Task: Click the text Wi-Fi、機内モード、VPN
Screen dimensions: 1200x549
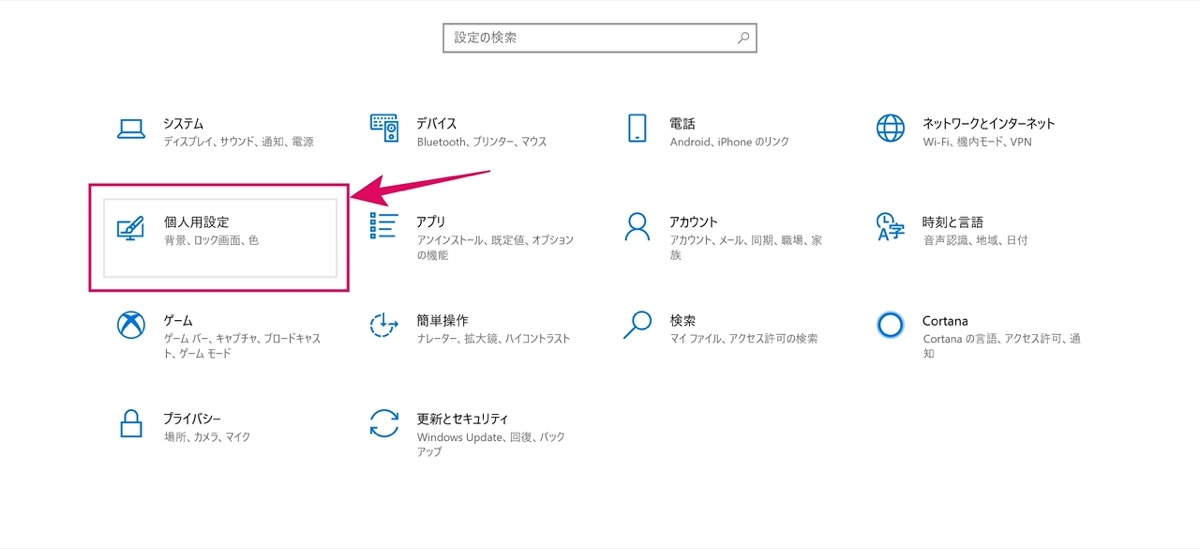Action: pos(977,142)
